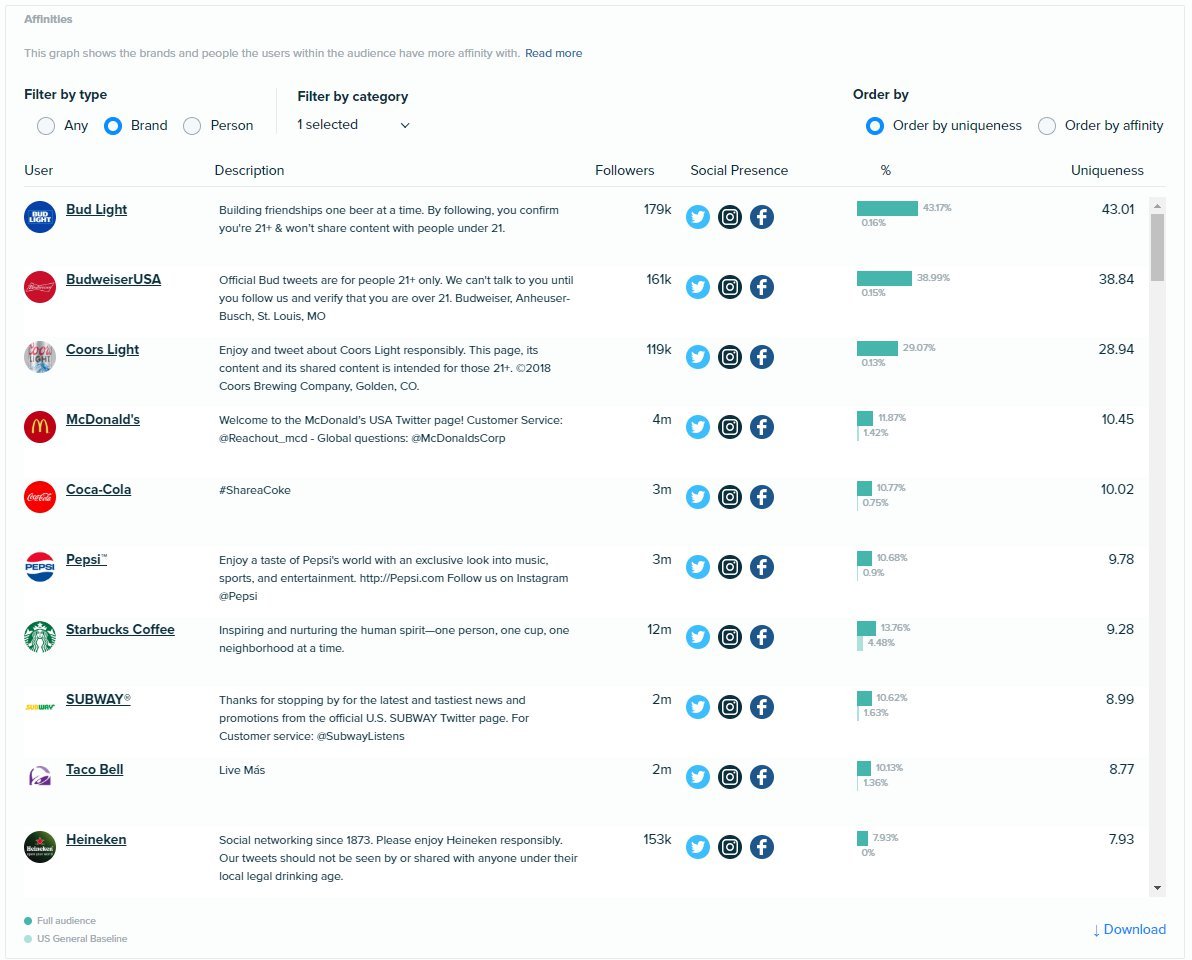Click the Pepsi logo thumbnail
This screenshot has height=960, width=1192.
pos(40,567)
